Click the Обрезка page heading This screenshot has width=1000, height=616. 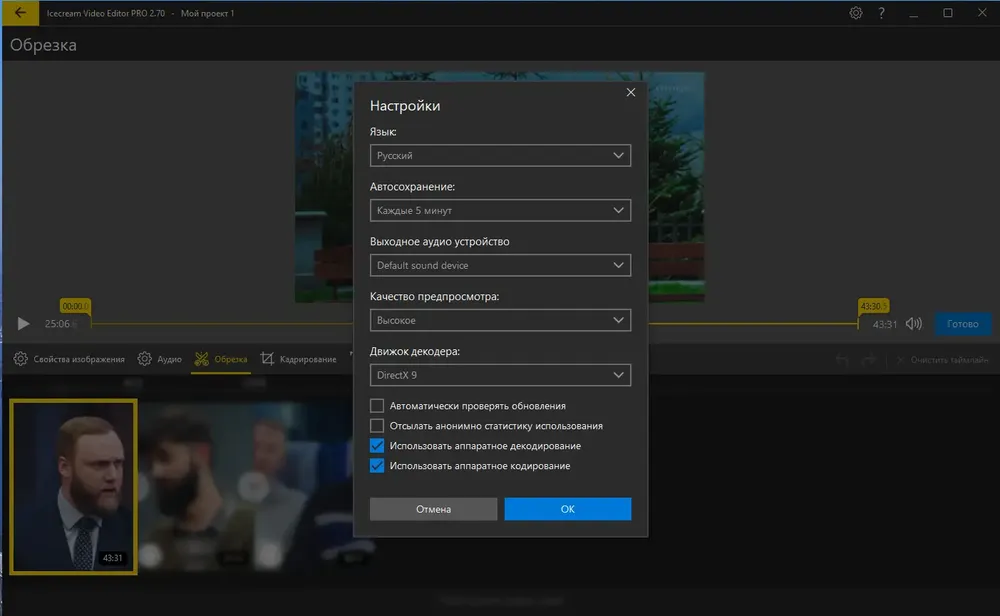click(x=43, y=45)
